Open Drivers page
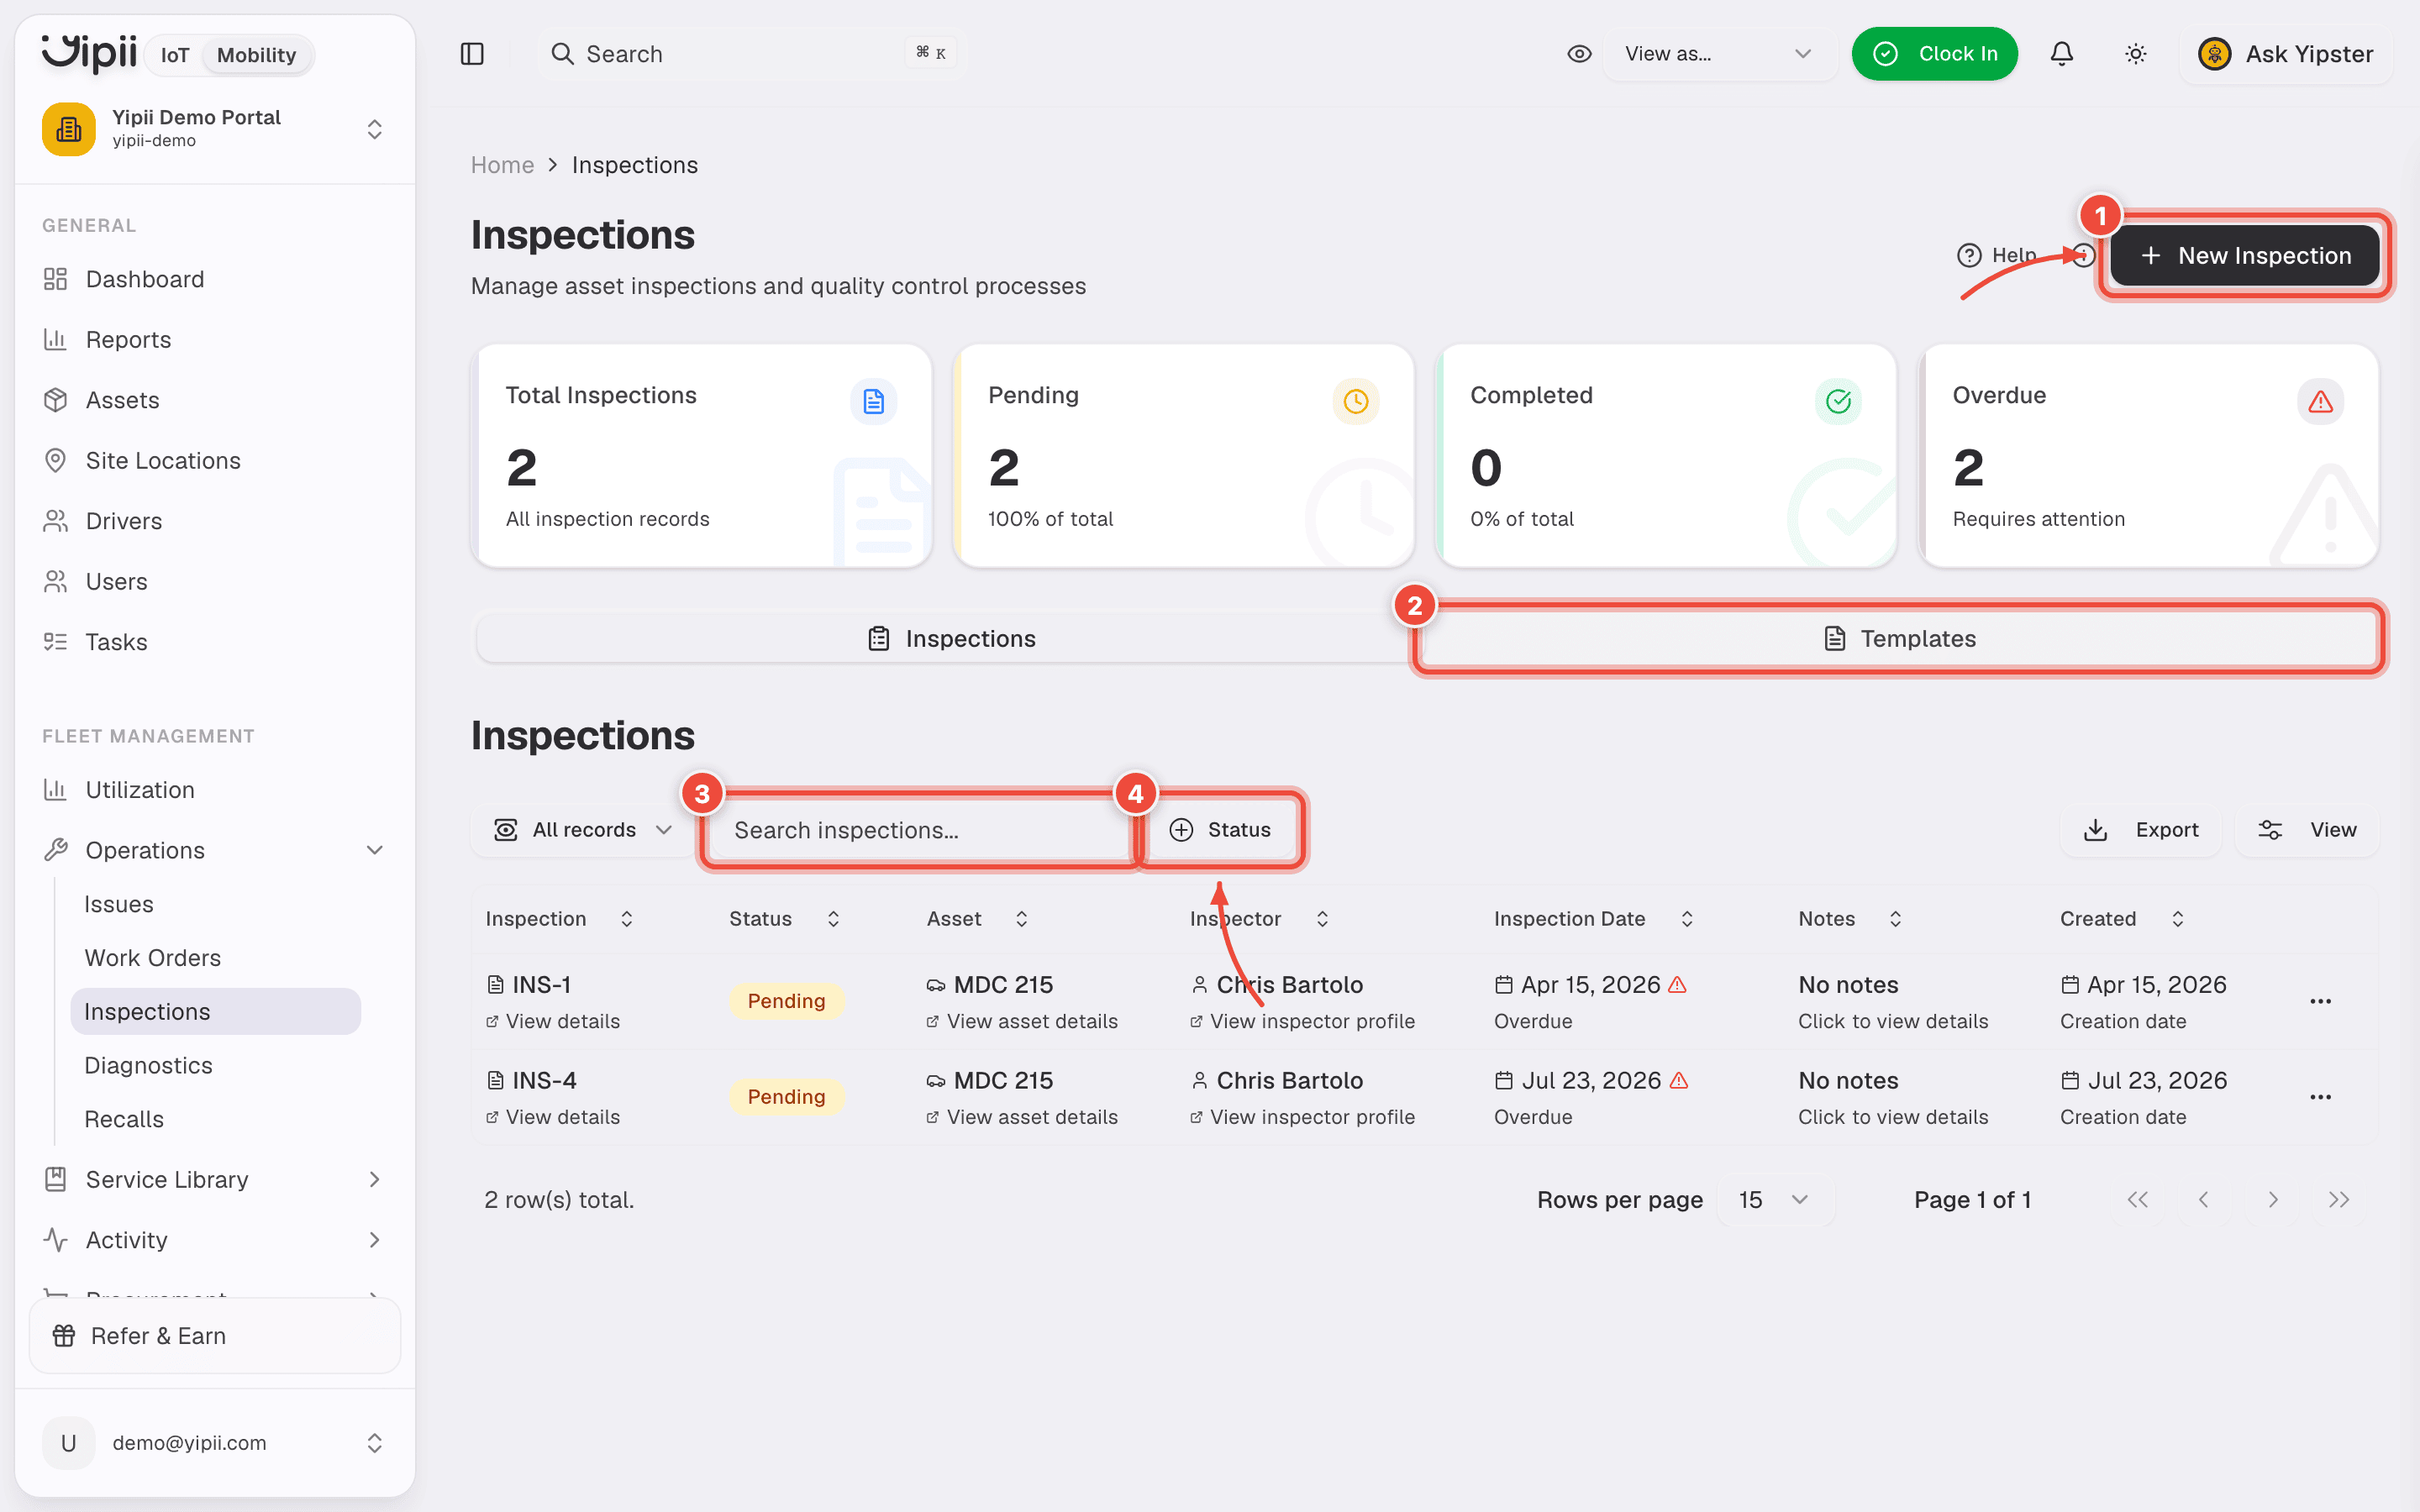2420x1512 pixels. click(x=123, y=521)
